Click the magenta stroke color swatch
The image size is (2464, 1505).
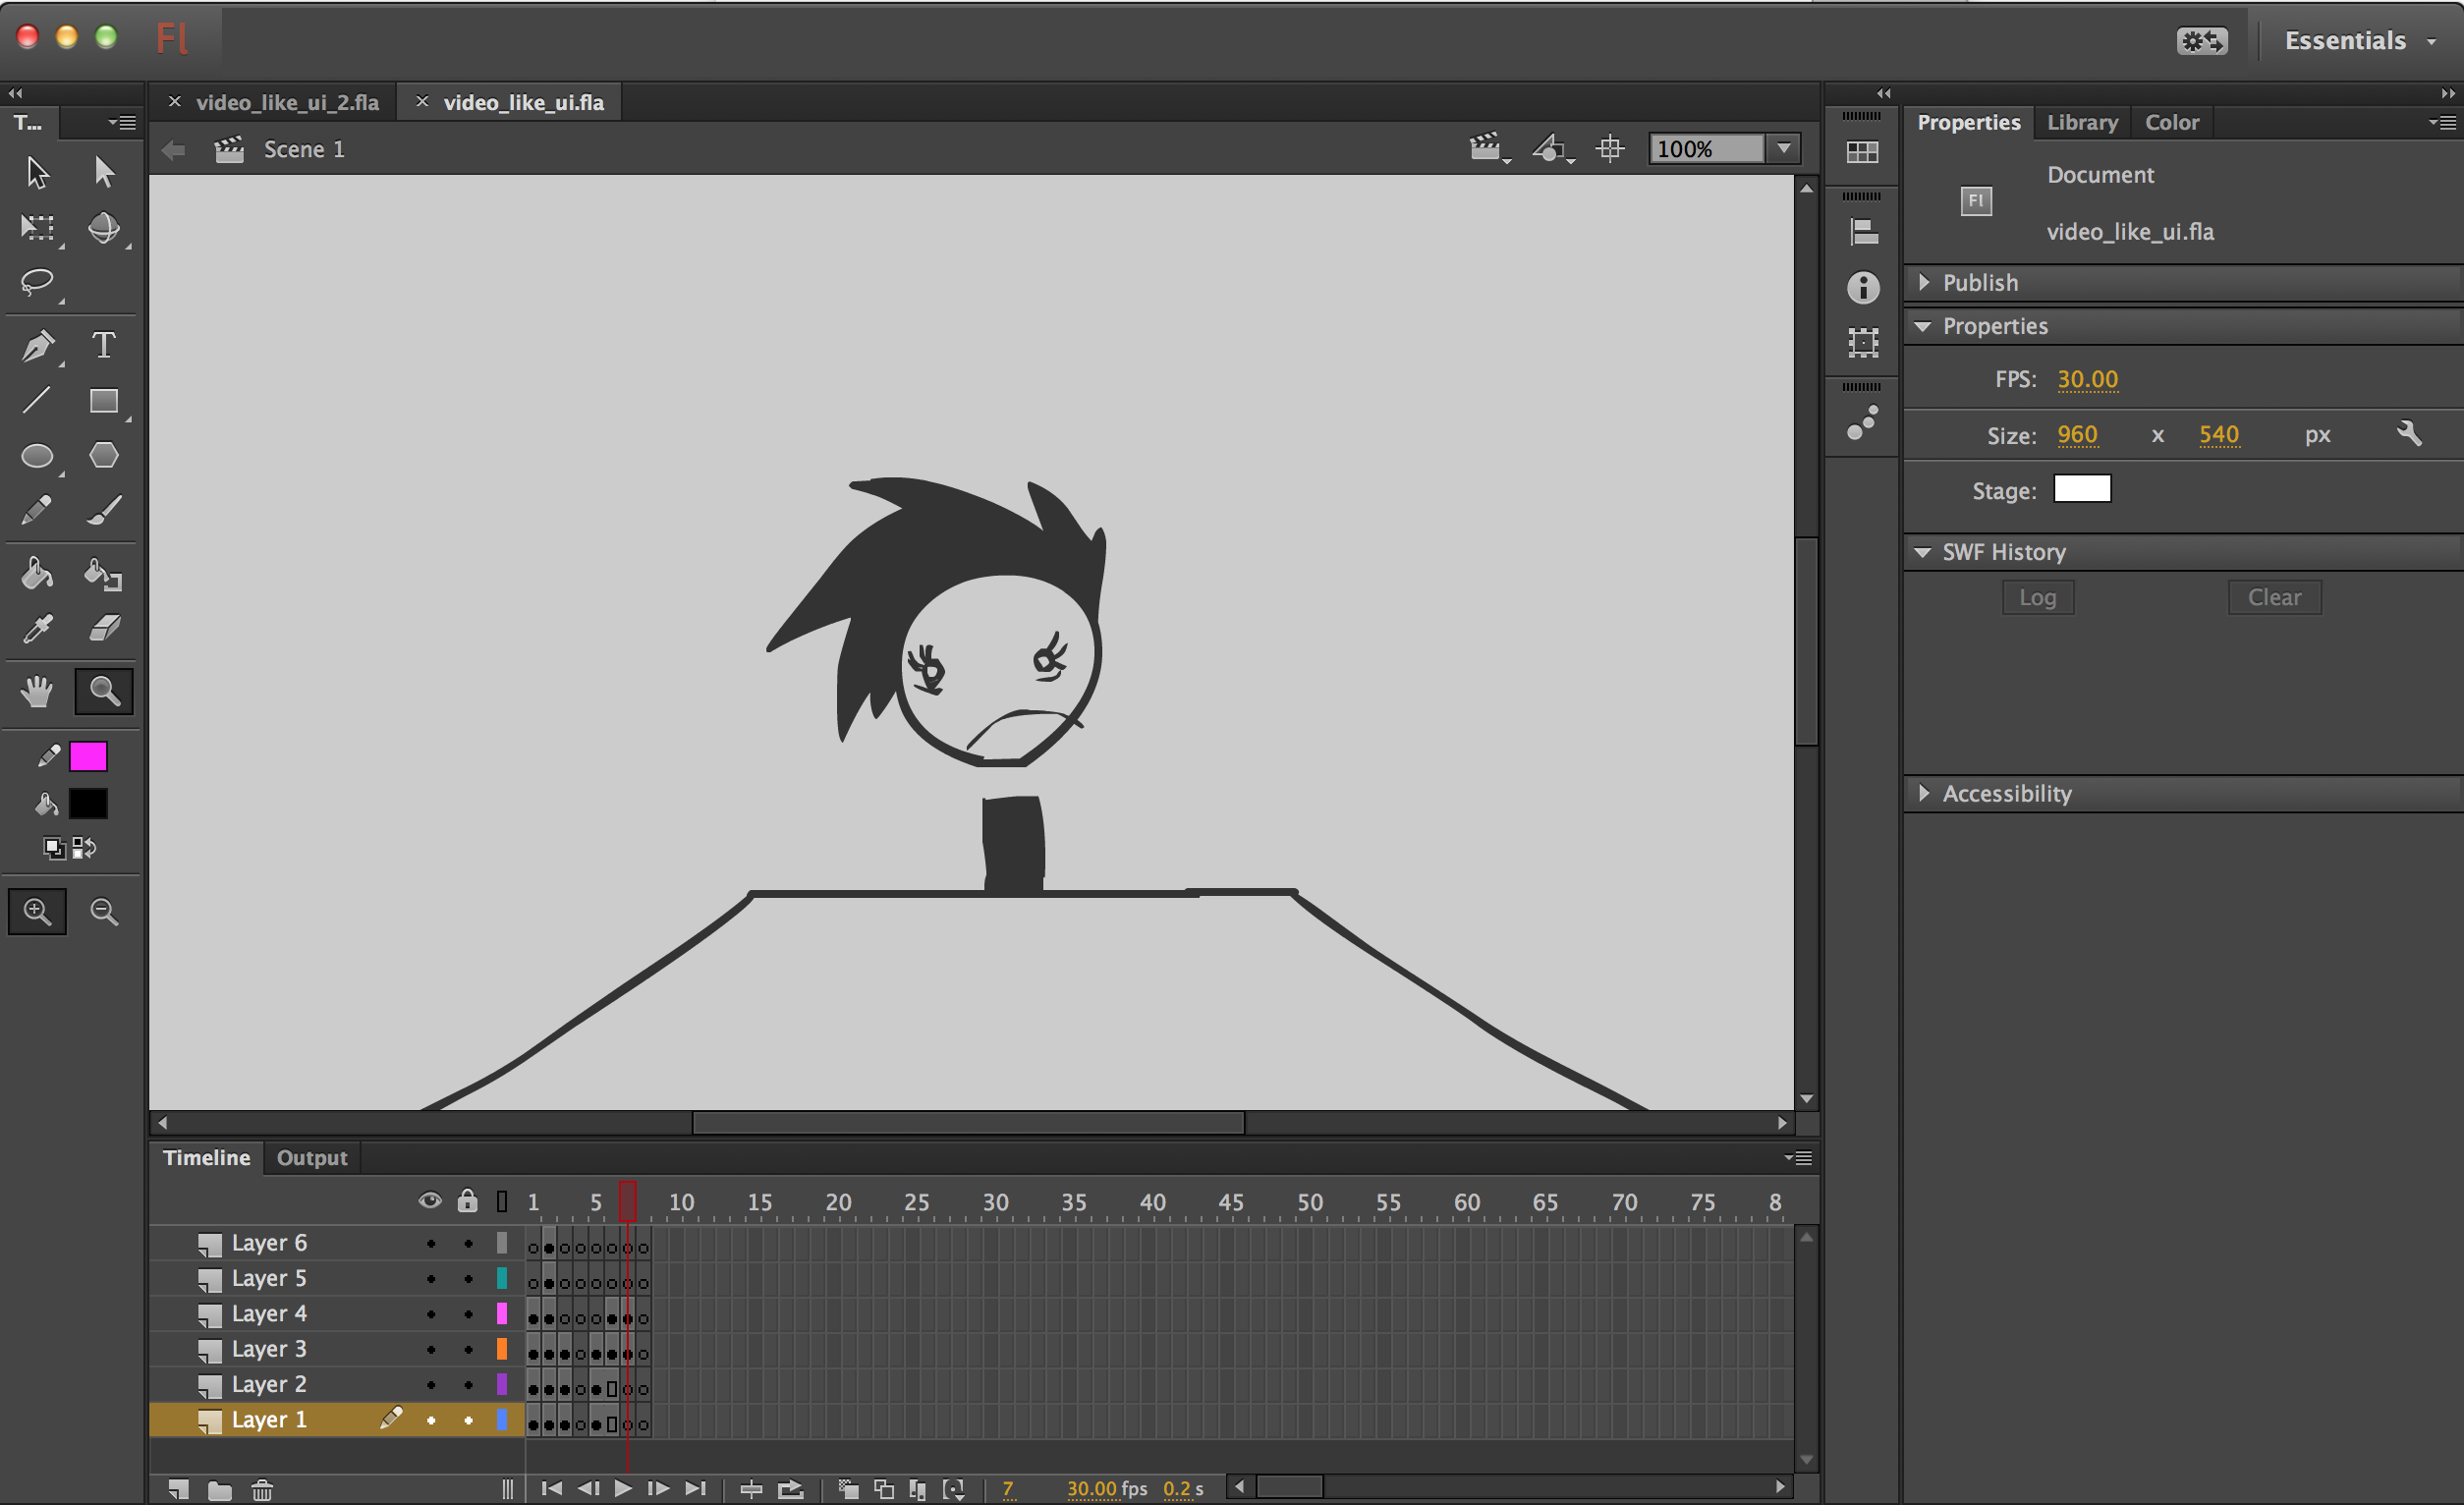(x=88, y=757)
